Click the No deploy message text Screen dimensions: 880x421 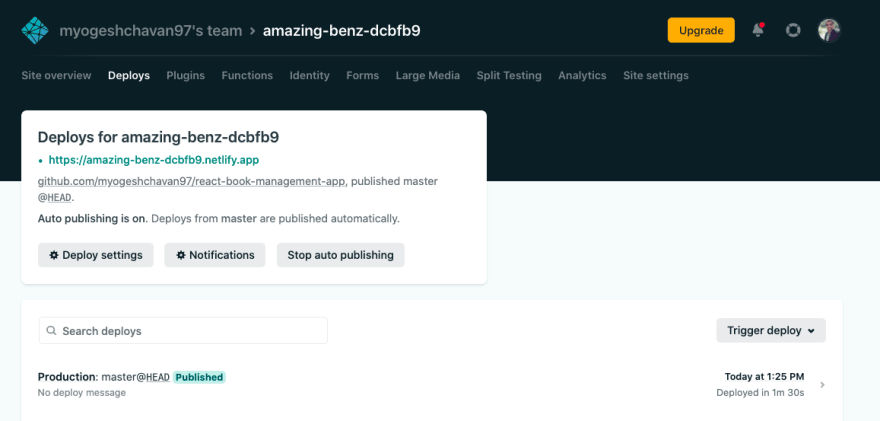tap(81, 392)
